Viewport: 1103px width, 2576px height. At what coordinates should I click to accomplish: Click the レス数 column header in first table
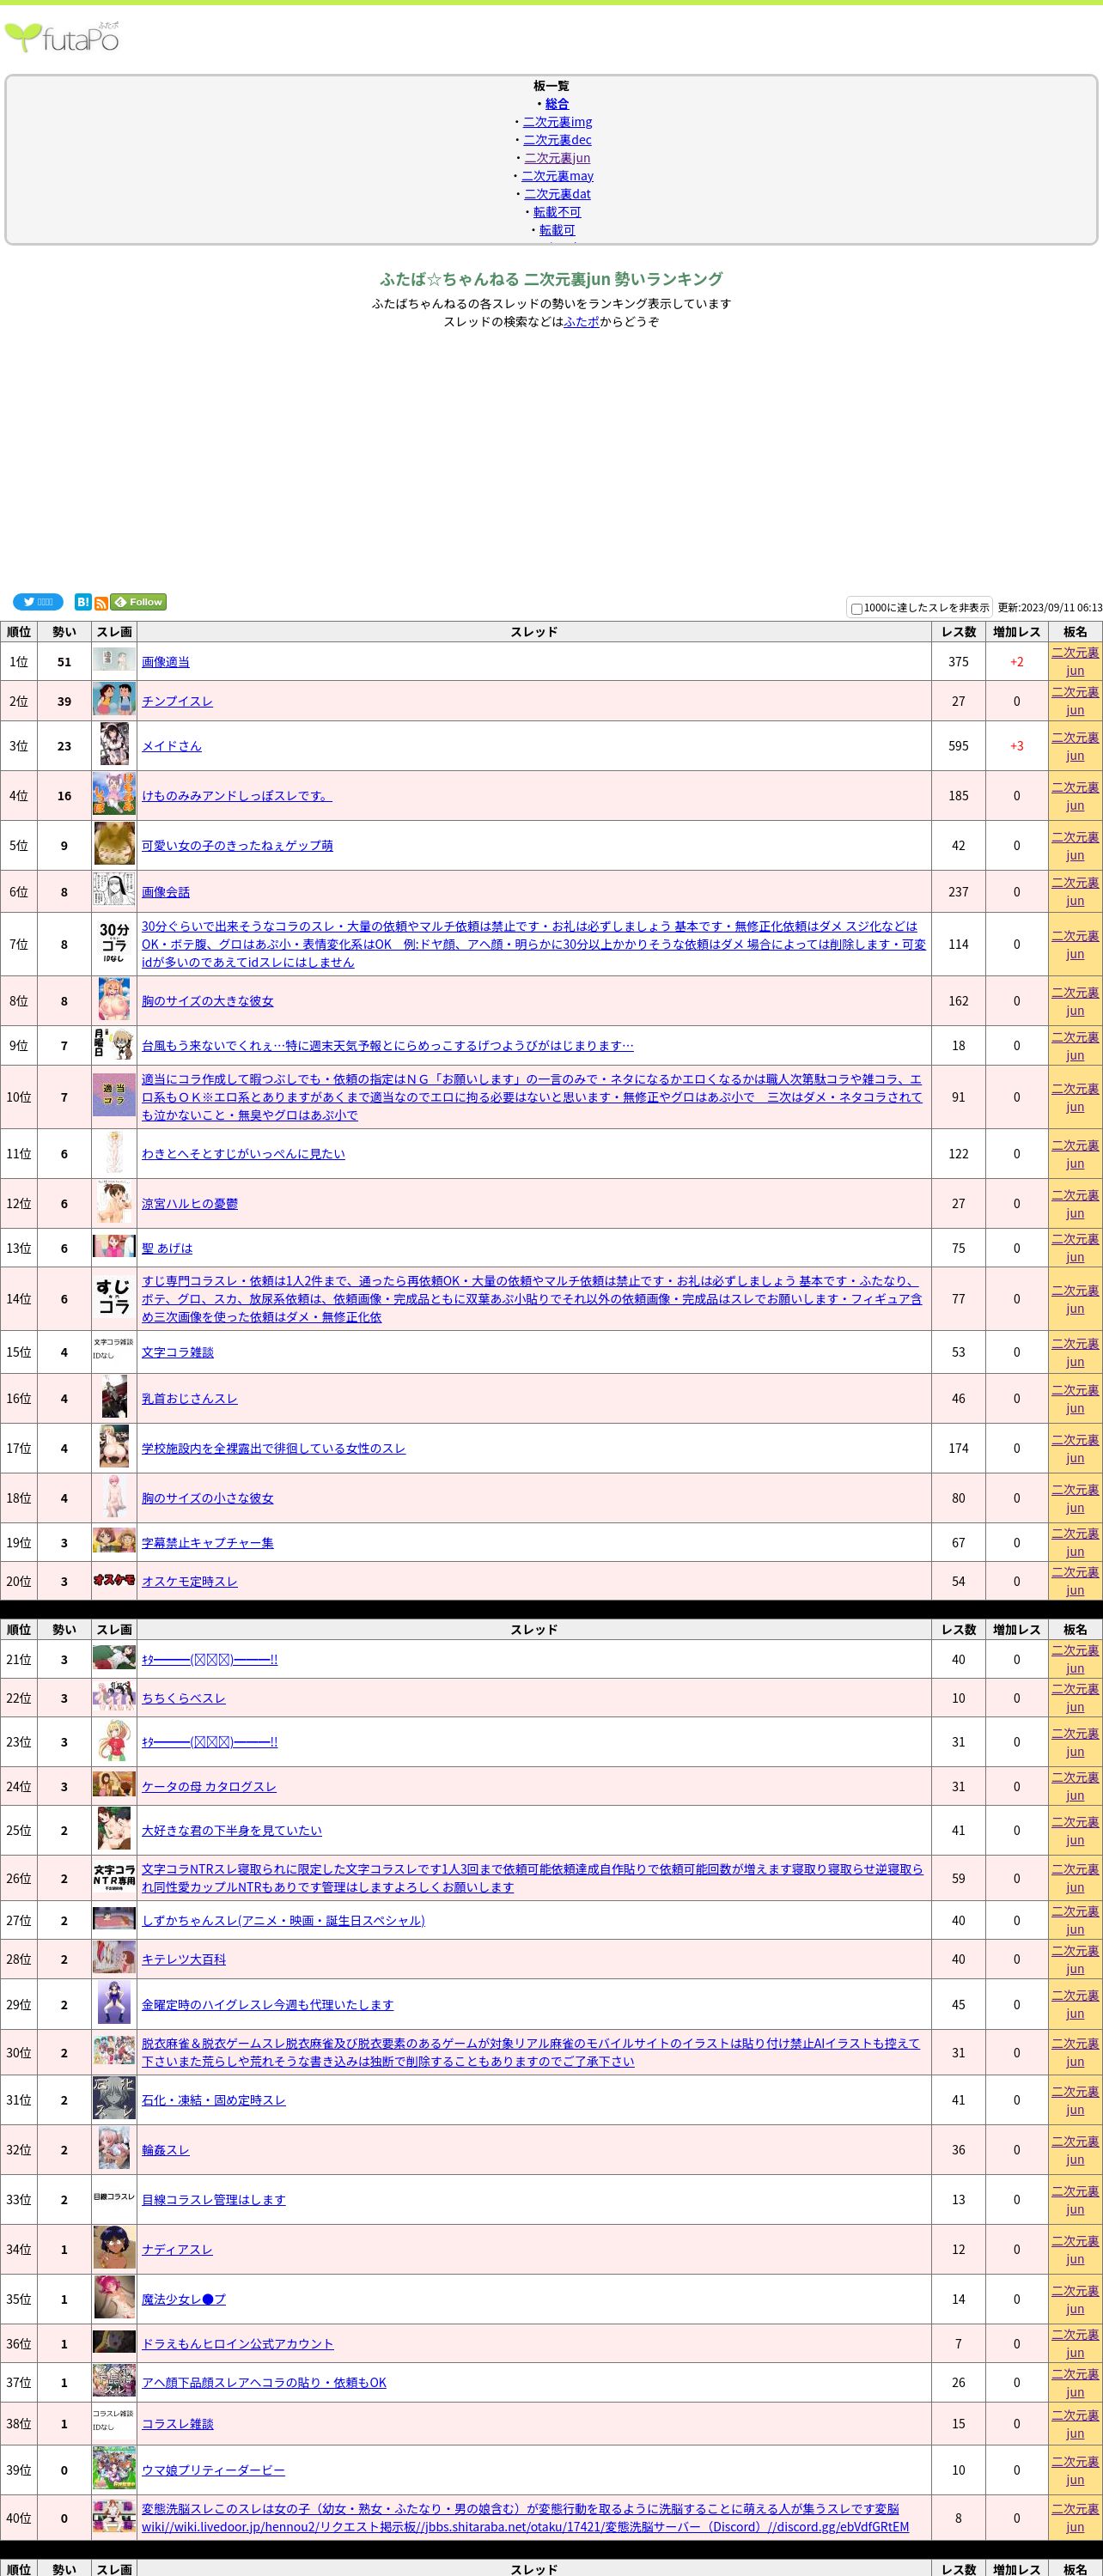click(958, 632)
